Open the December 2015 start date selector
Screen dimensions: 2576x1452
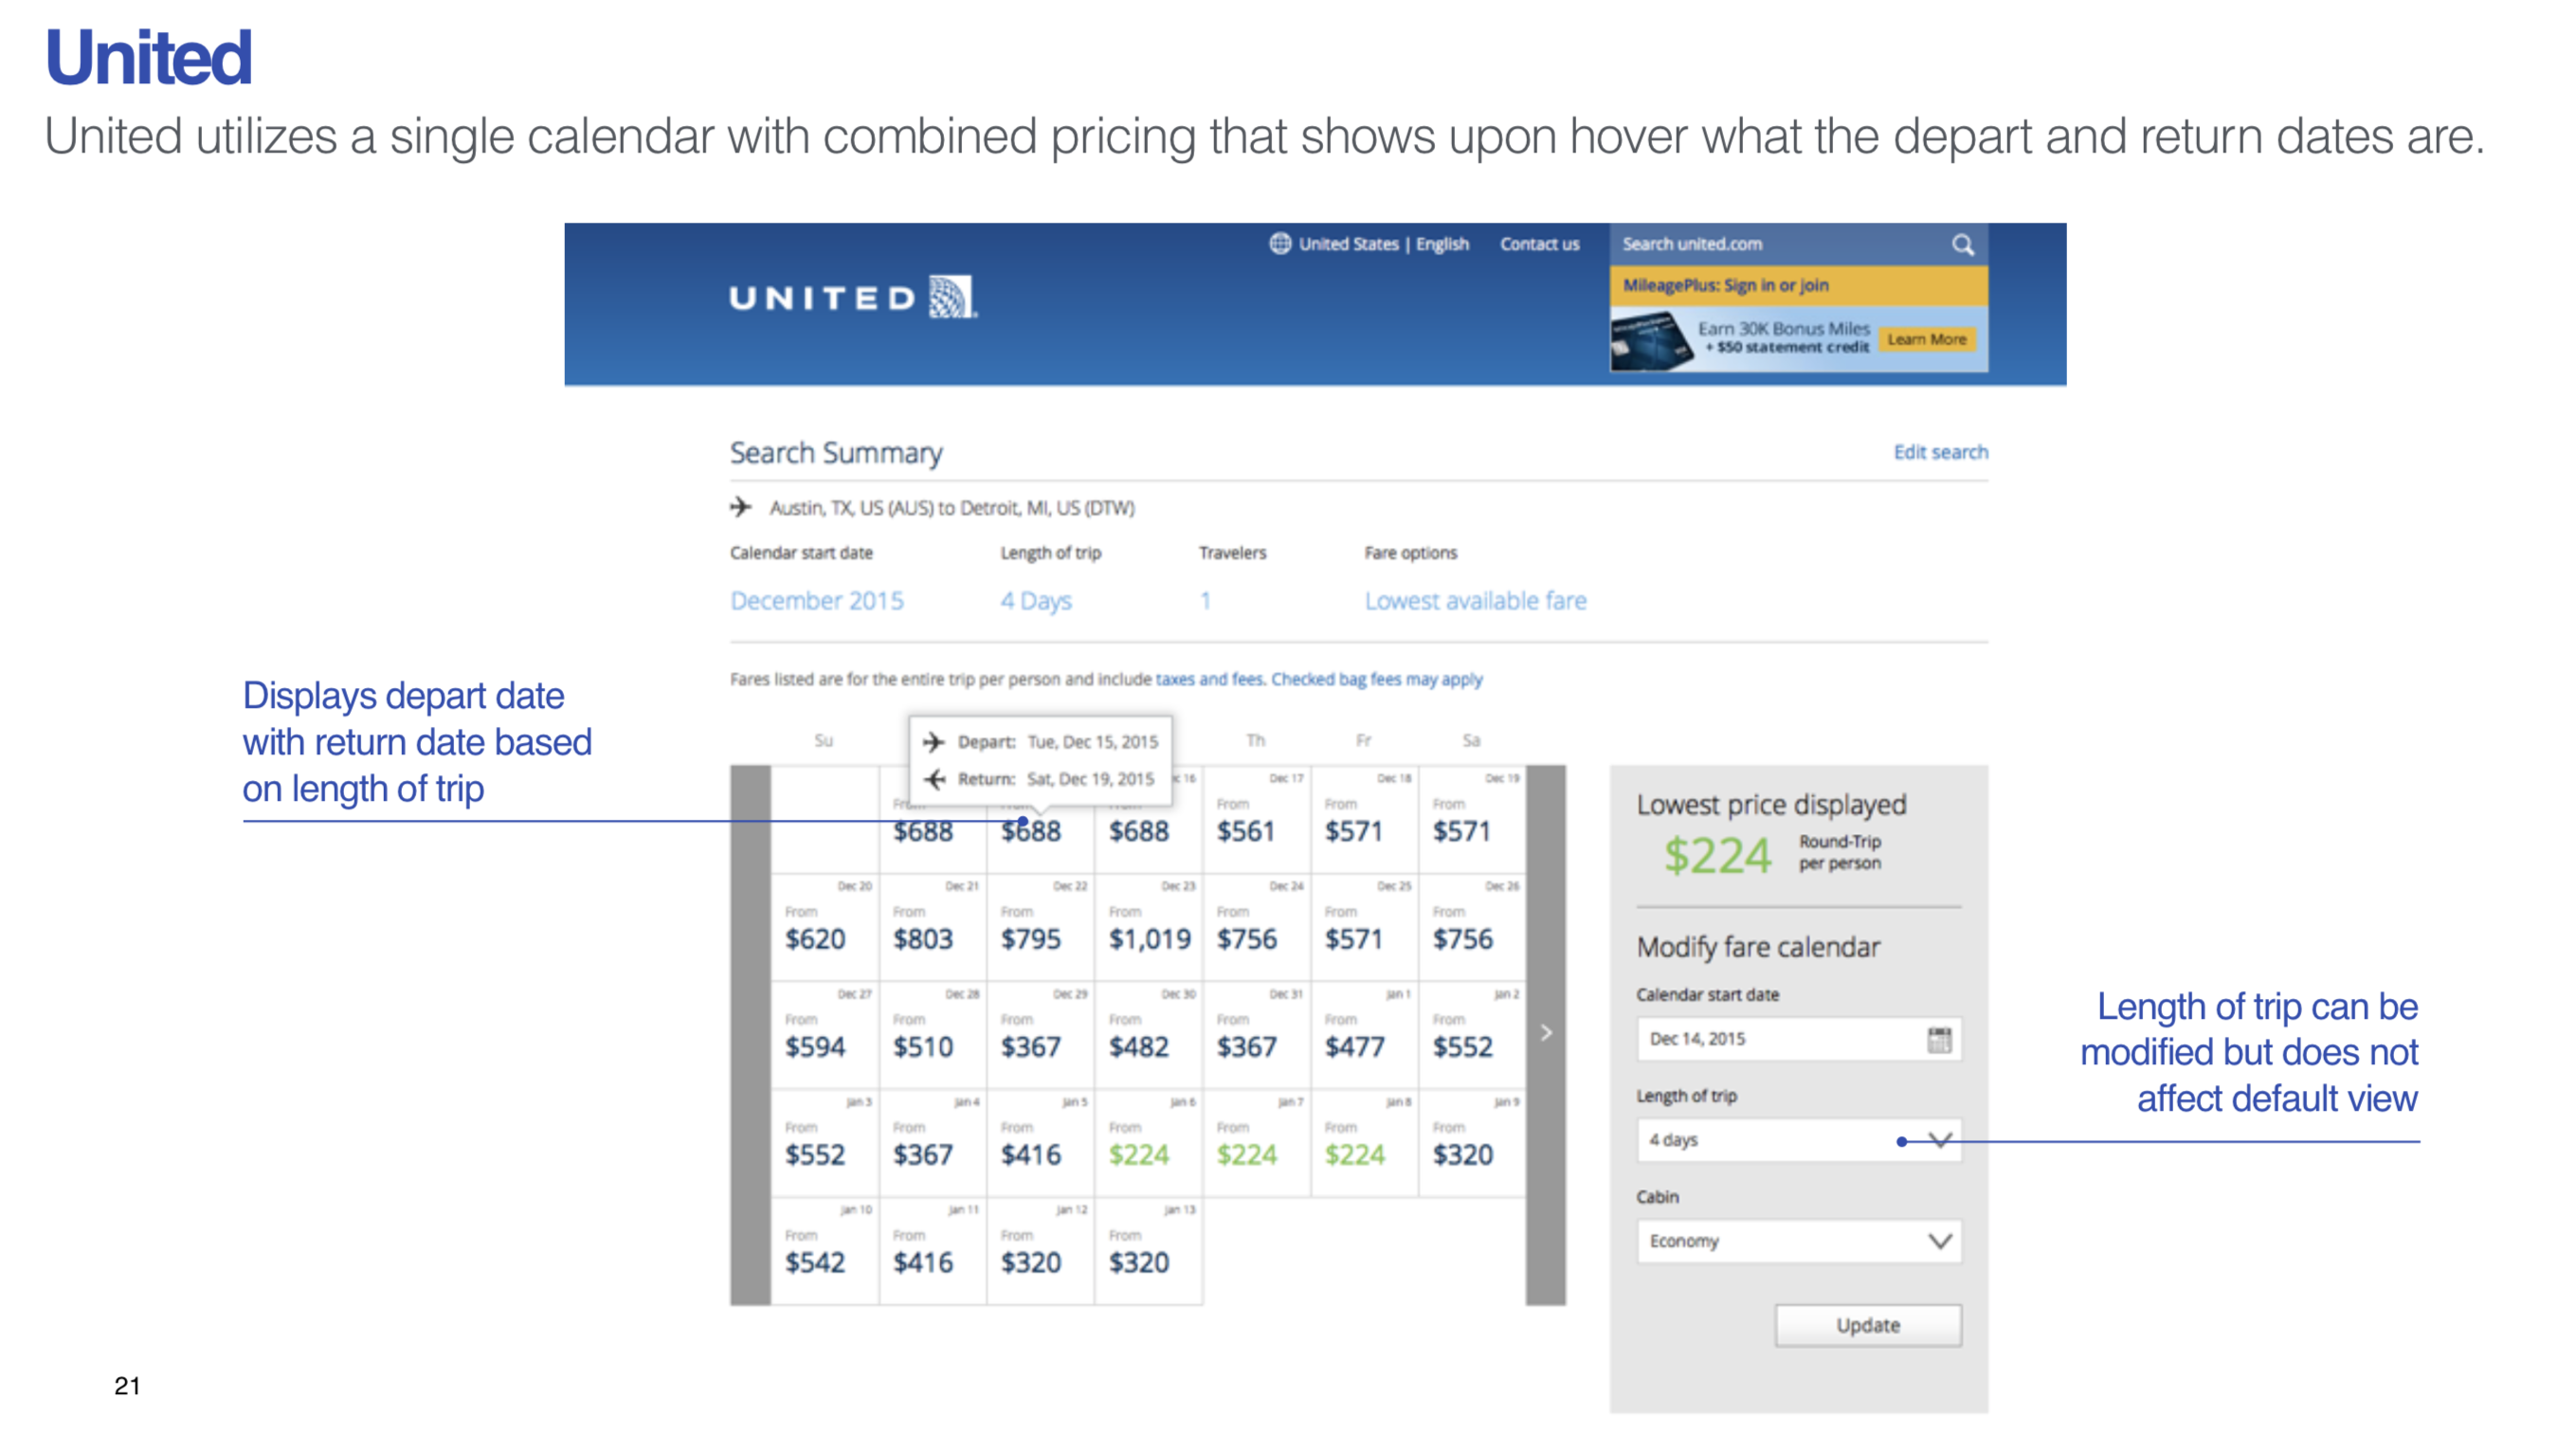[816, 600]
